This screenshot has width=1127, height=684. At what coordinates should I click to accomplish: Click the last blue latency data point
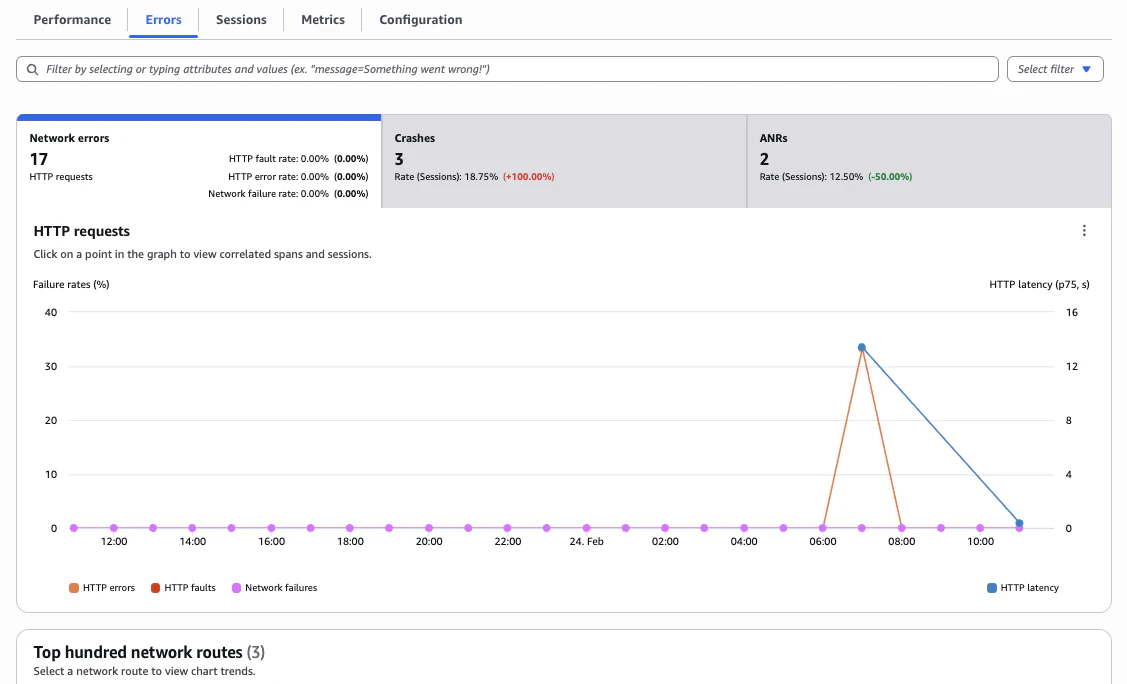pyautogui.click(x=1019, y=523)
